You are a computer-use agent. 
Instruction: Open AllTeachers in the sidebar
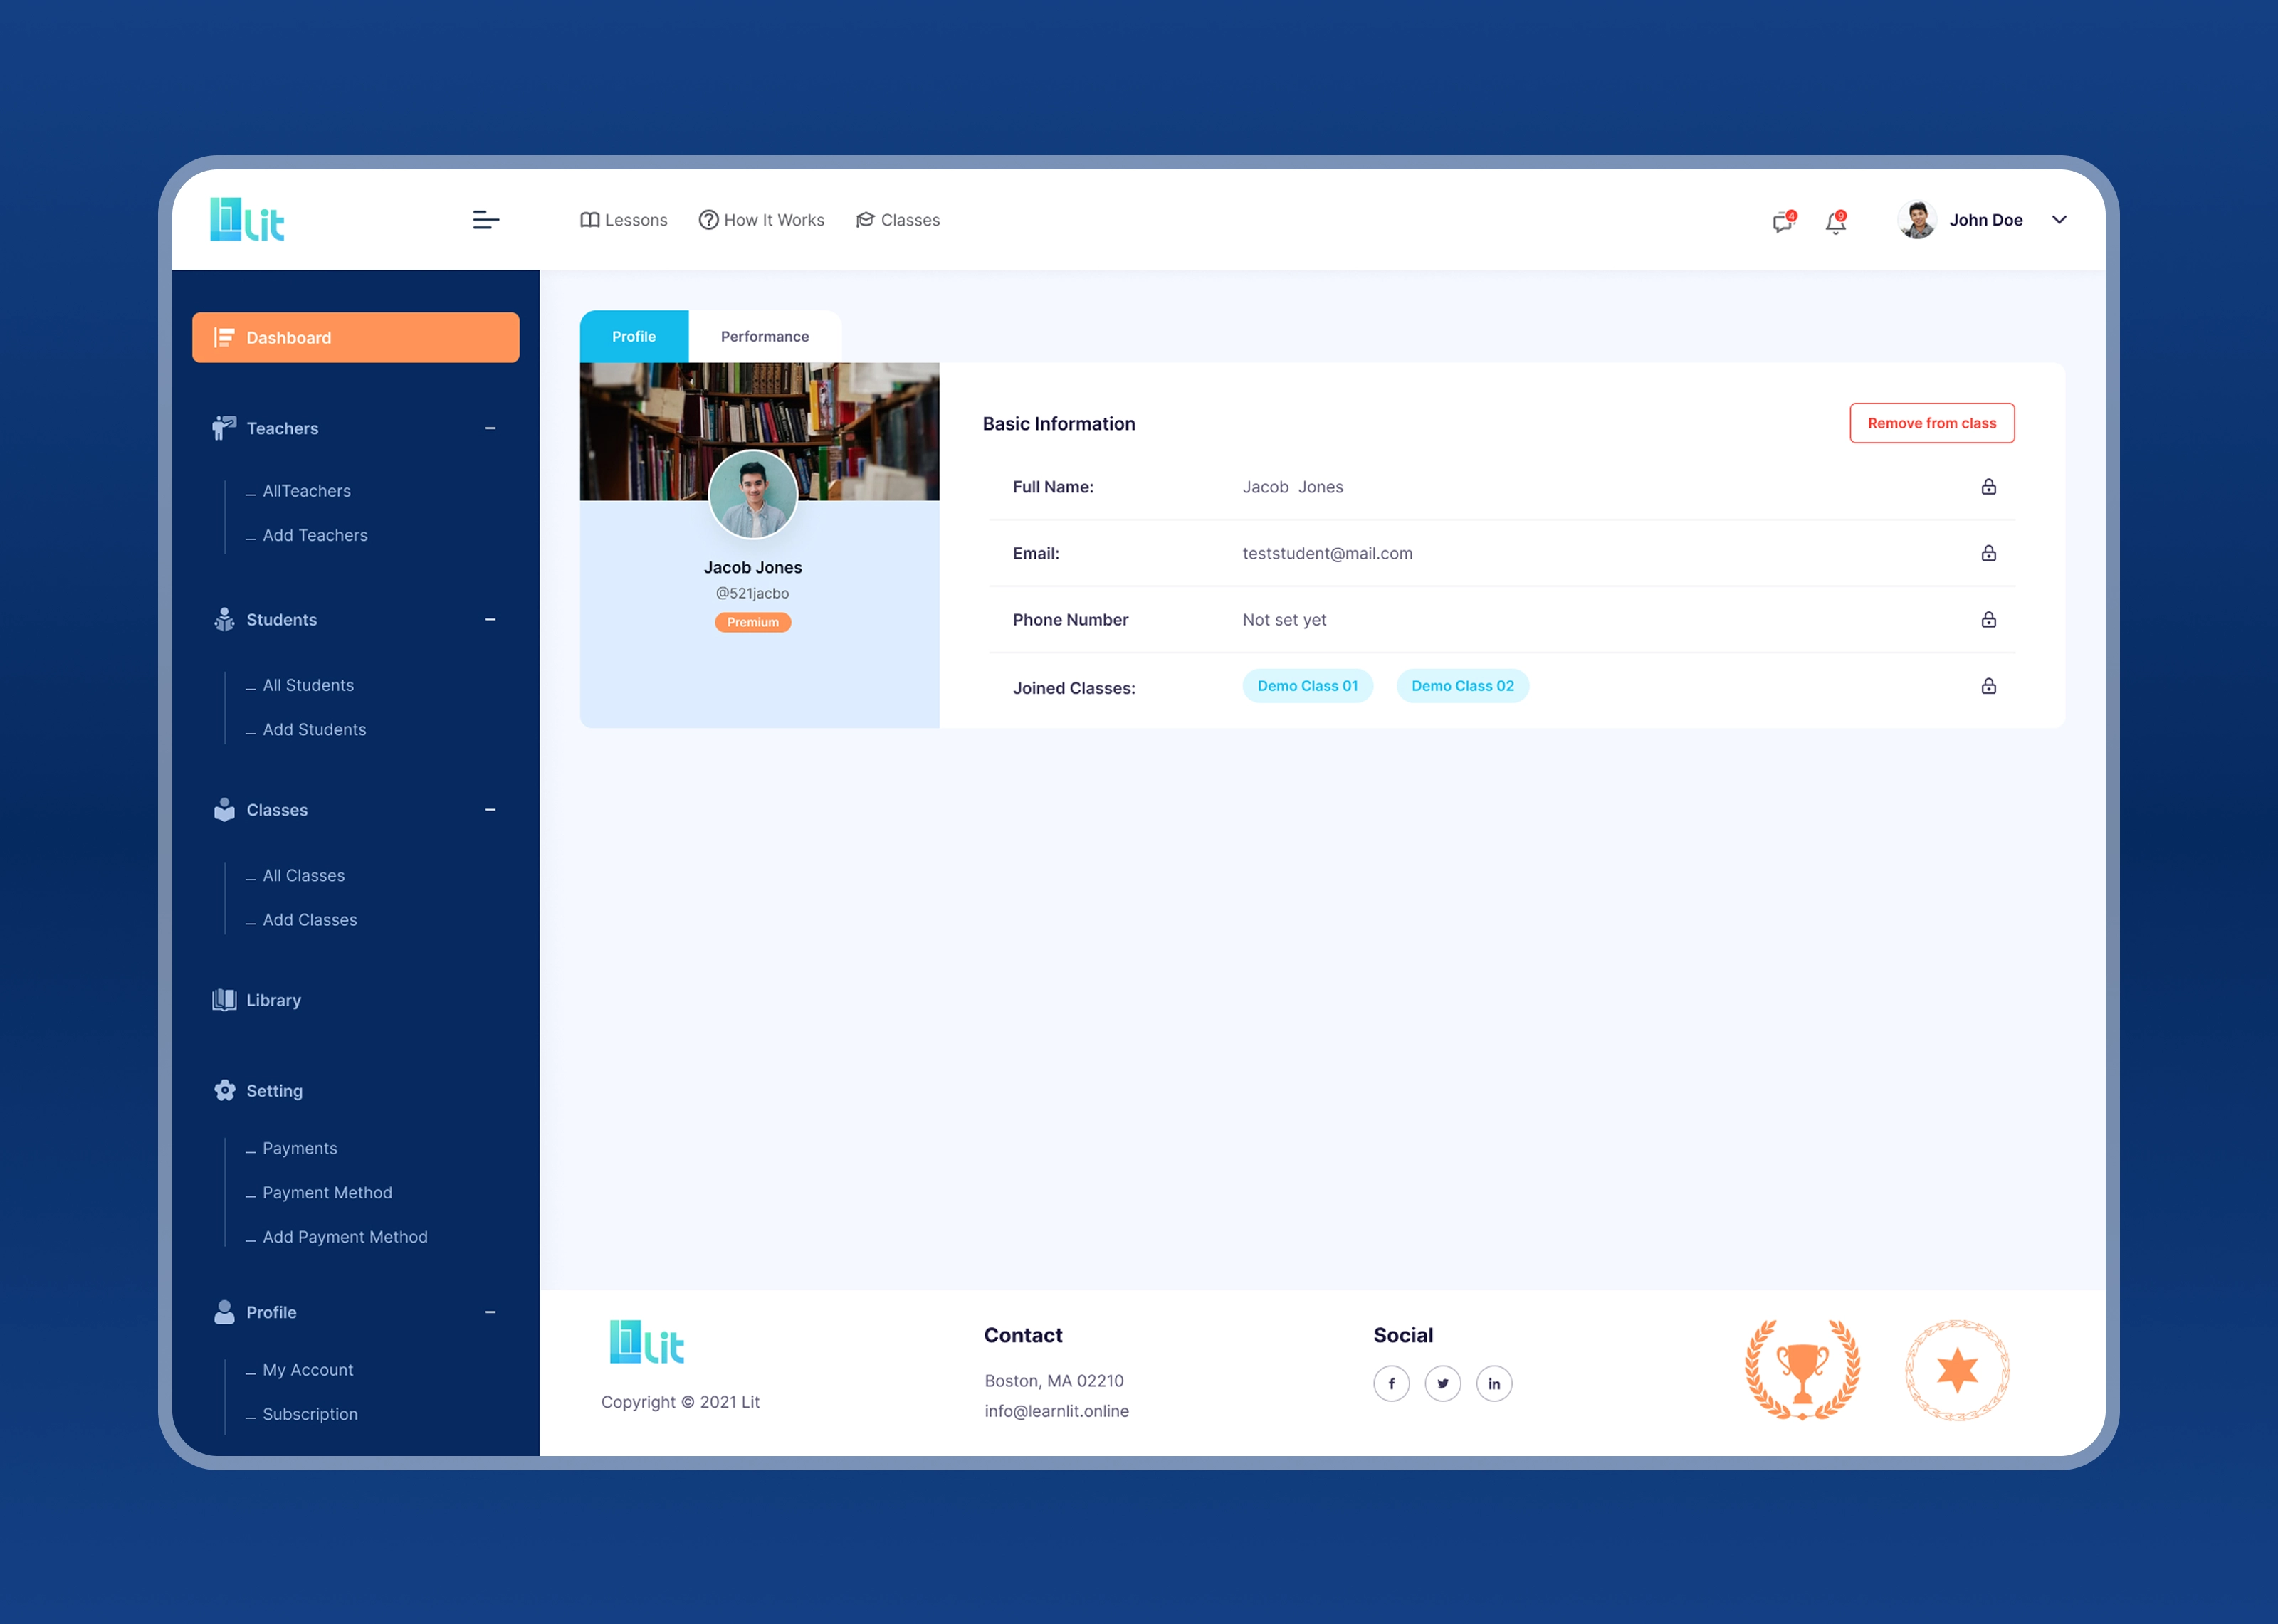coord(306,491)
